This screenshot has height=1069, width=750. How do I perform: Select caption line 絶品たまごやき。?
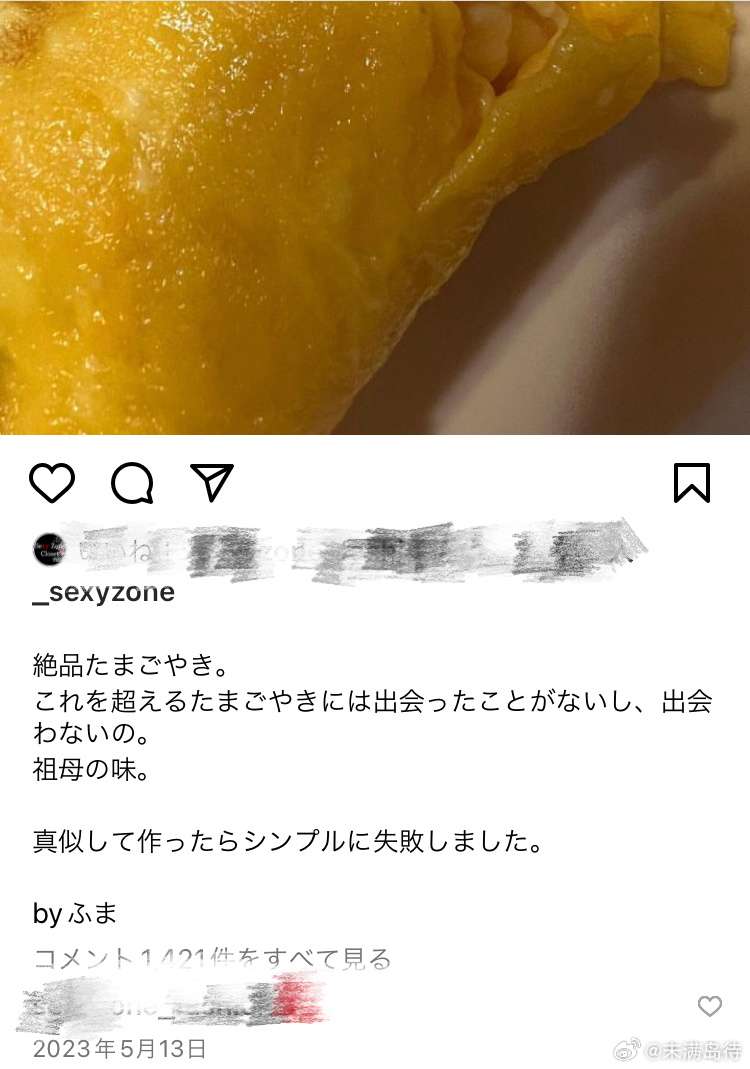[131, 665]
